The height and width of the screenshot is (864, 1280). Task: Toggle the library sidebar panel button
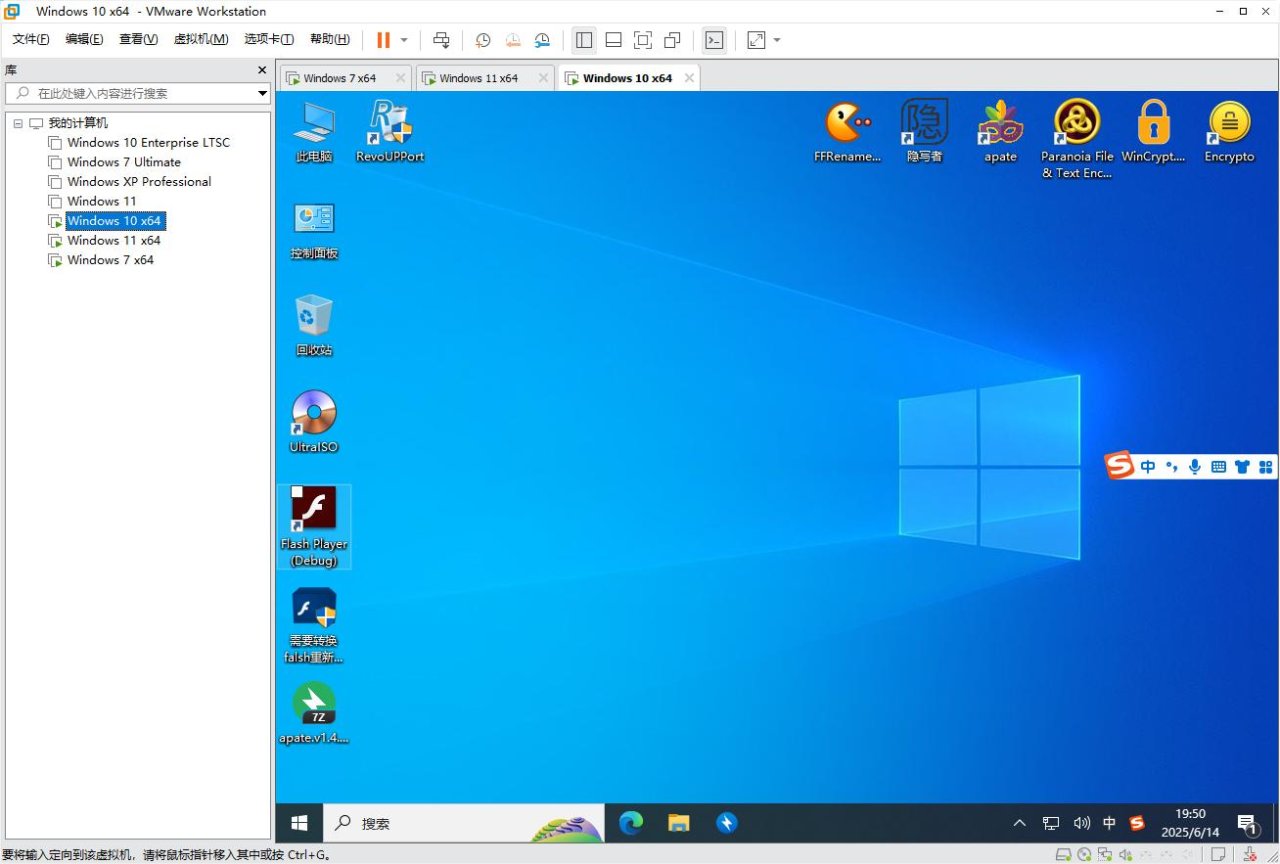[x=584, y=40]
